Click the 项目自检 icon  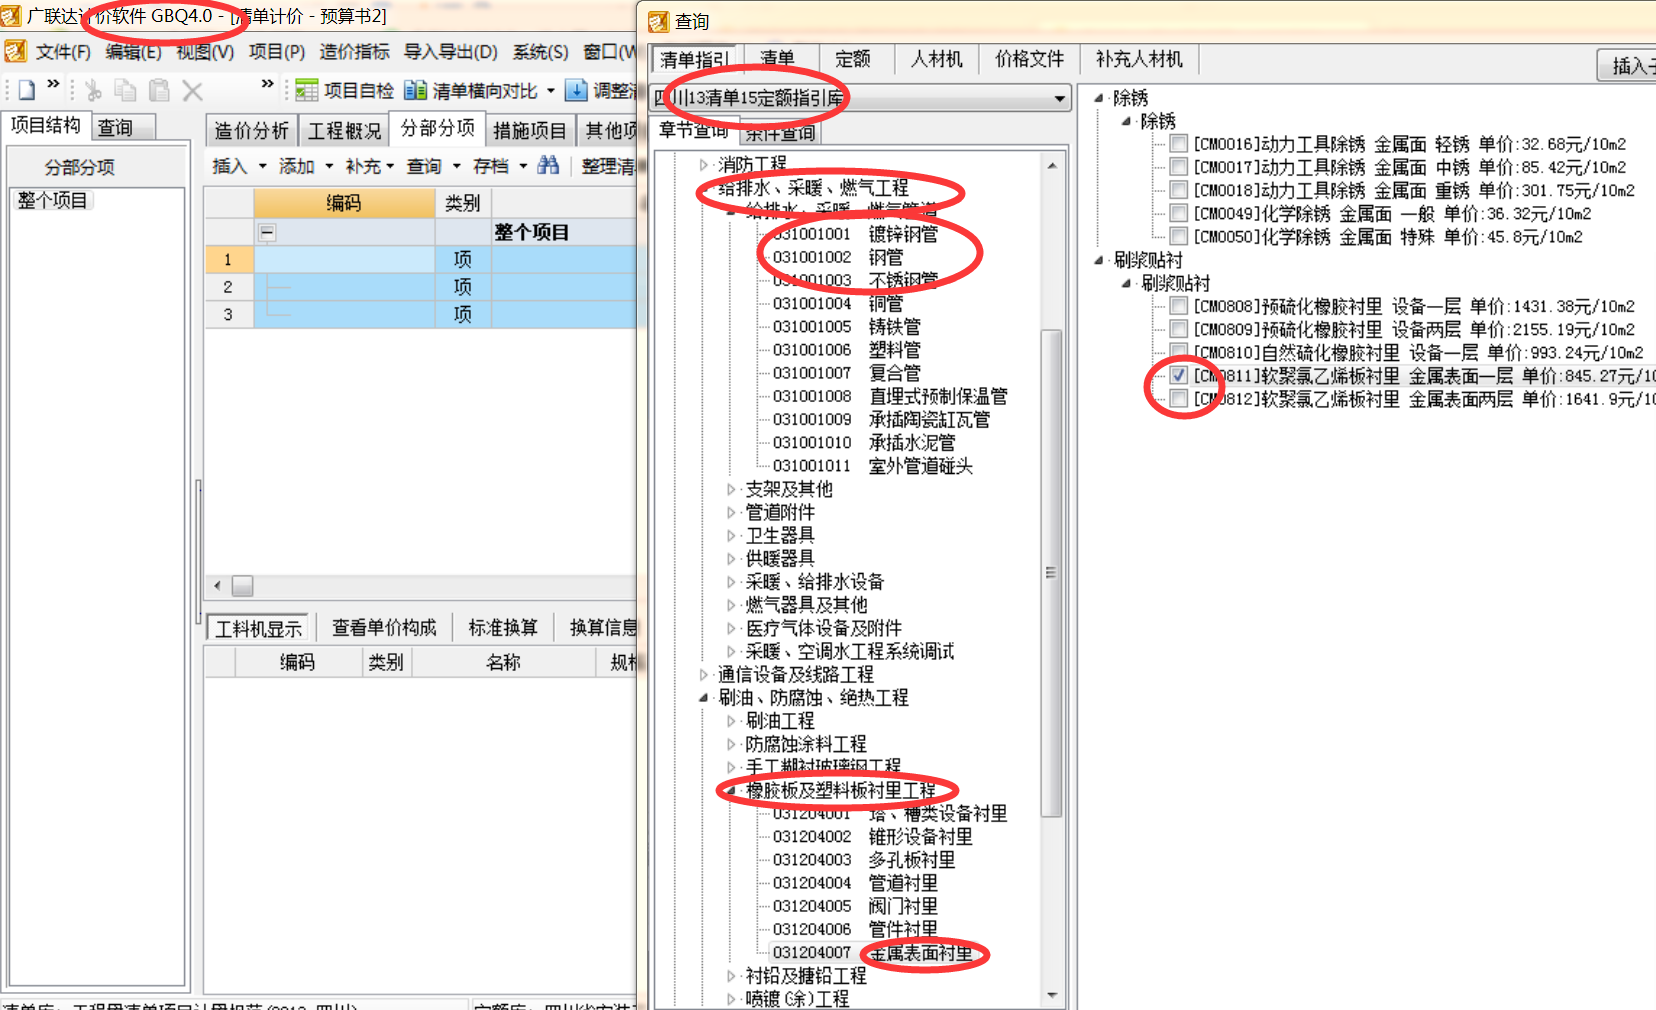coord(307,91)
